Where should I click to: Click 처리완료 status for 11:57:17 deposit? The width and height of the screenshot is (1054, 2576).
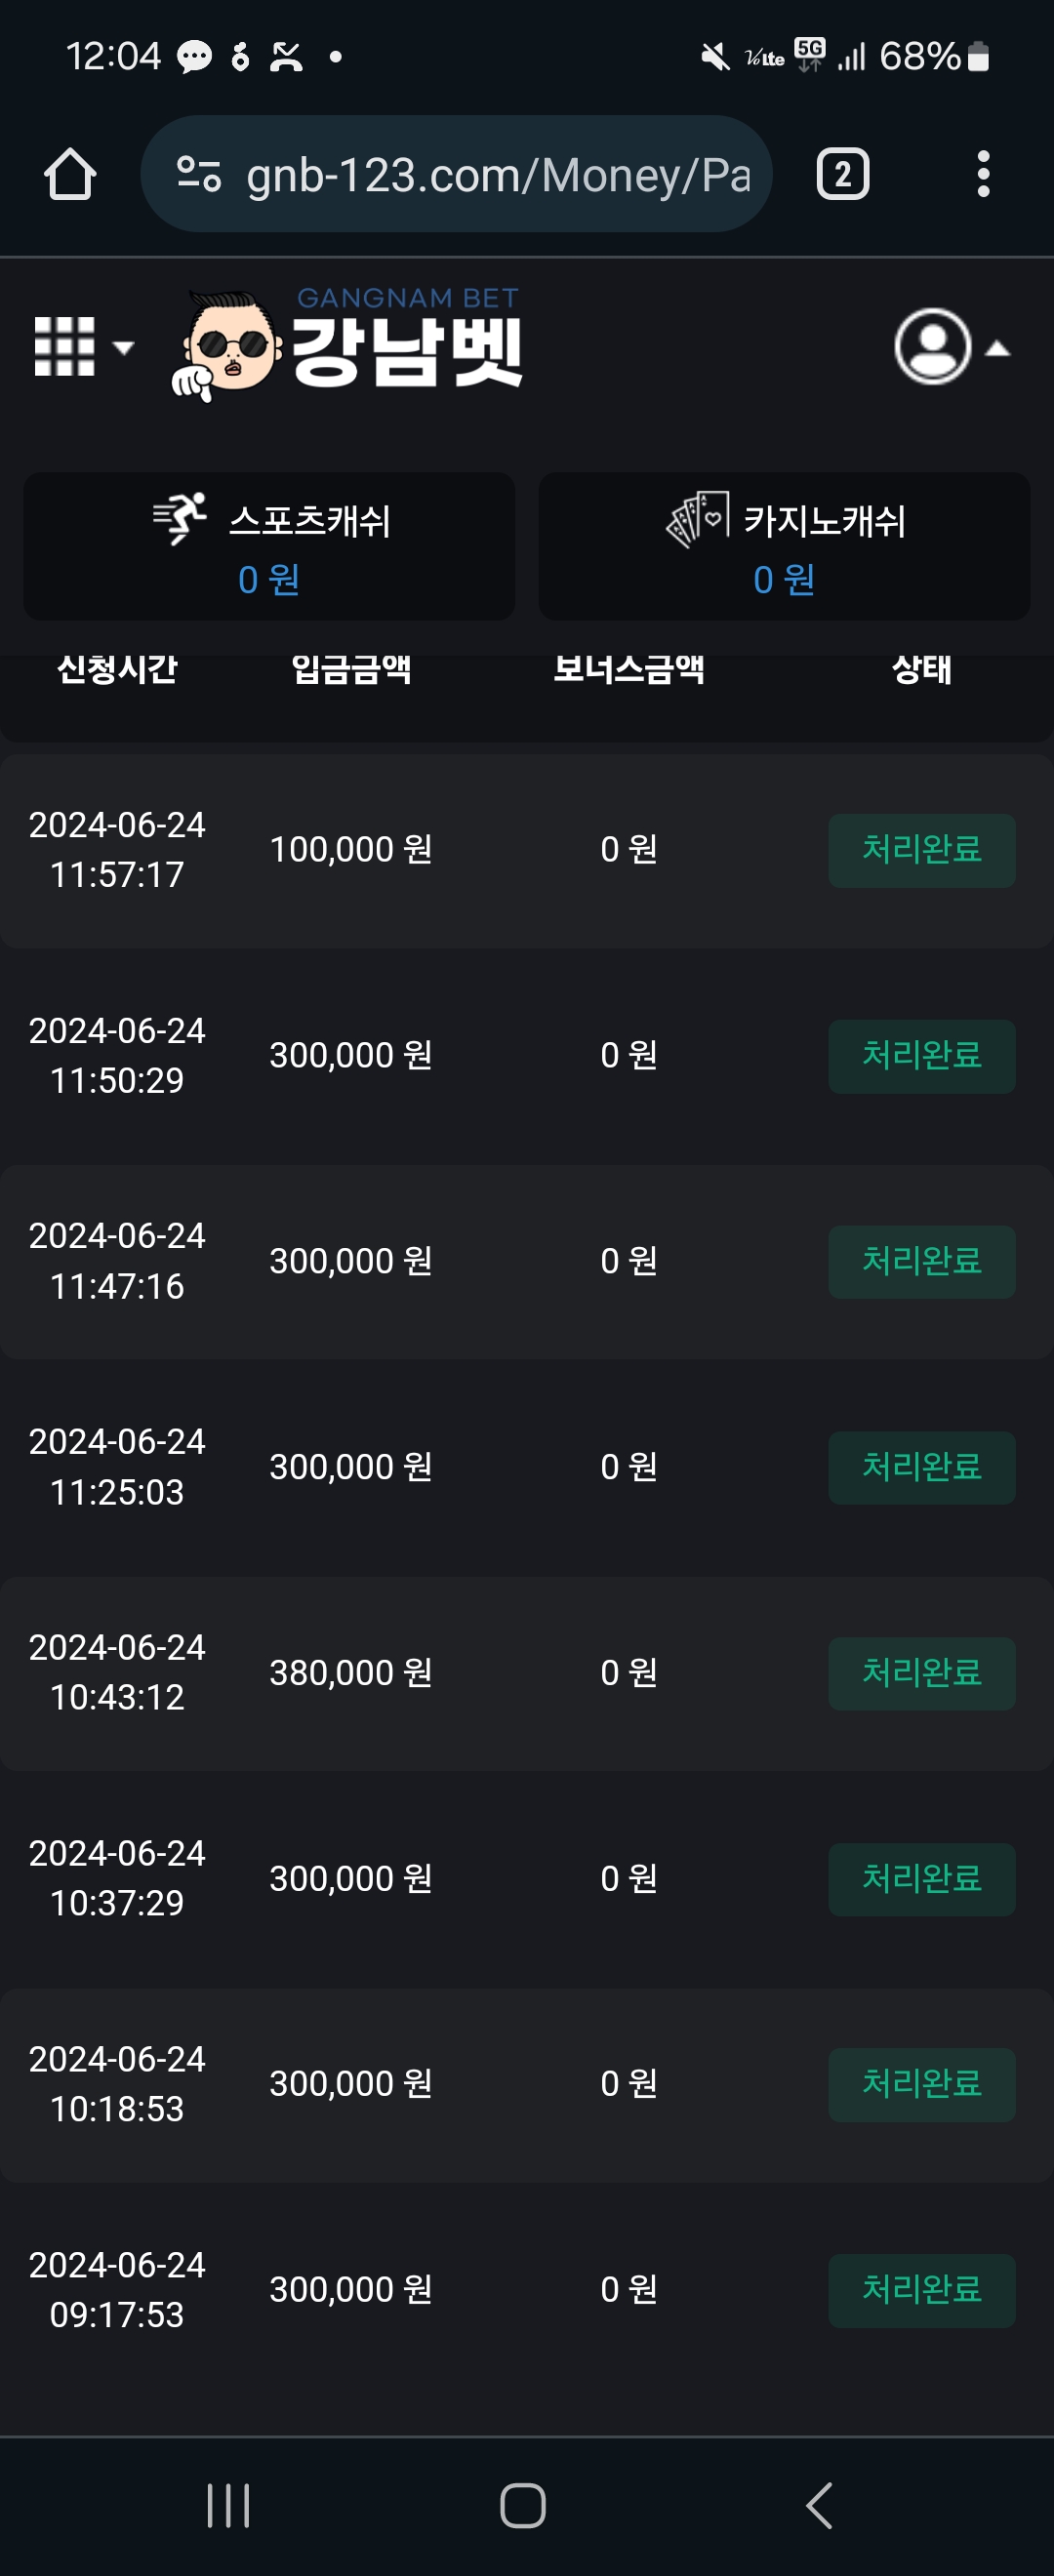tap(921, 850)
